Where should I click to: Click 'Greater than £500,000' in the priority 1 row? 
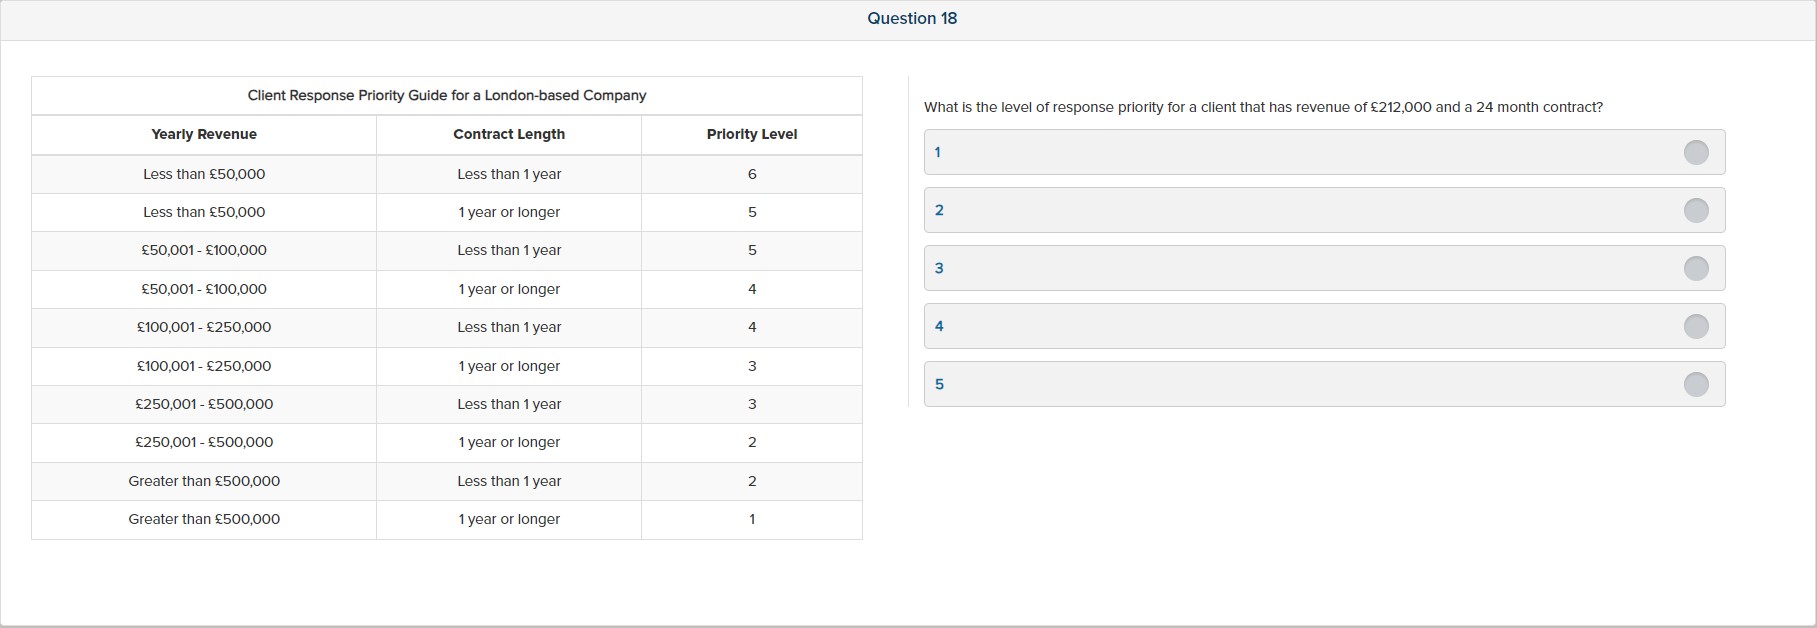204,519
